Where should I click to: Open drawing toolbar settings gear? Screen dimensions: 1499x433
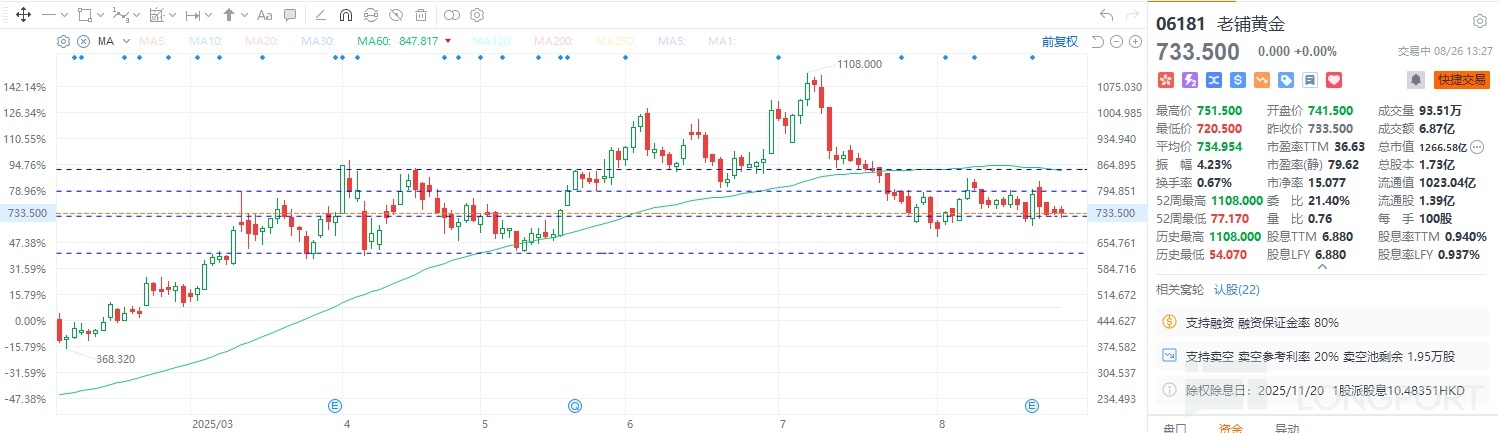tap(477, 15)
